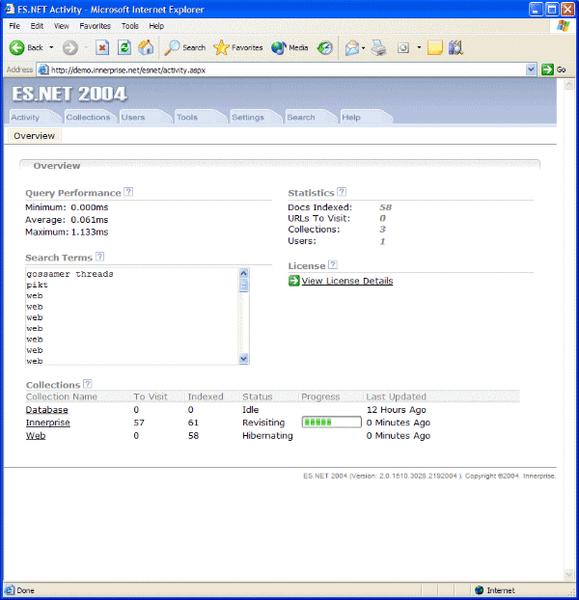Open help icon beside Search Terms

pos(99,256)
